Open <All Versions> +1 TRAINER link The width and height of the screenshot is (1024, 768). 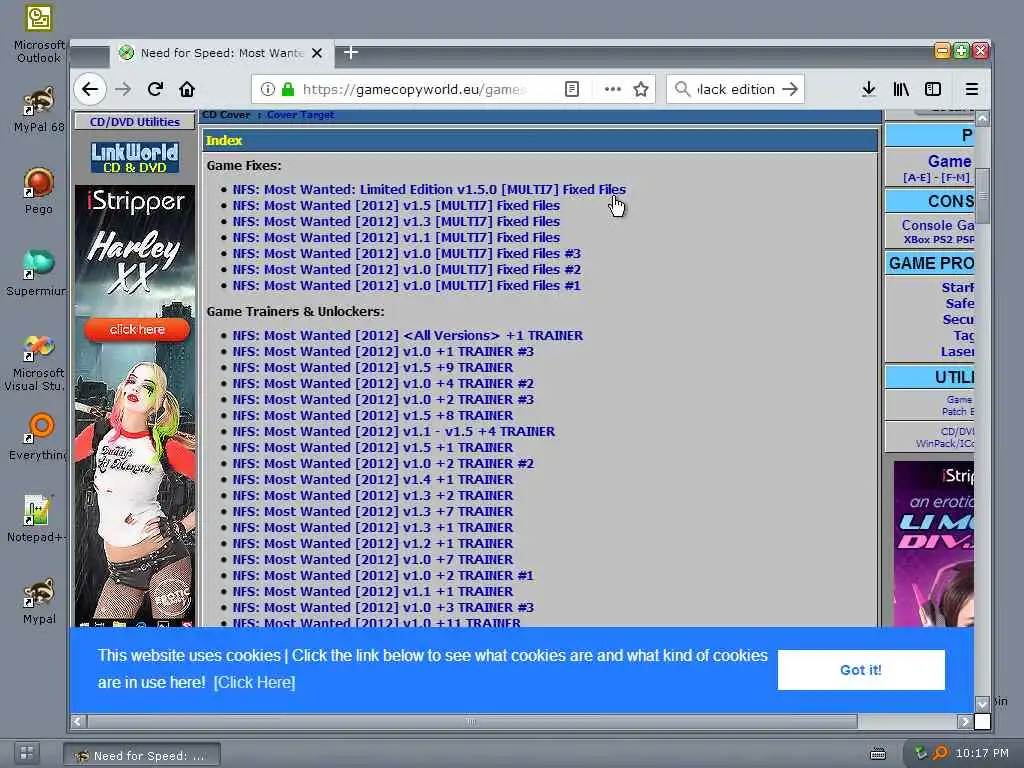[408, 336]
